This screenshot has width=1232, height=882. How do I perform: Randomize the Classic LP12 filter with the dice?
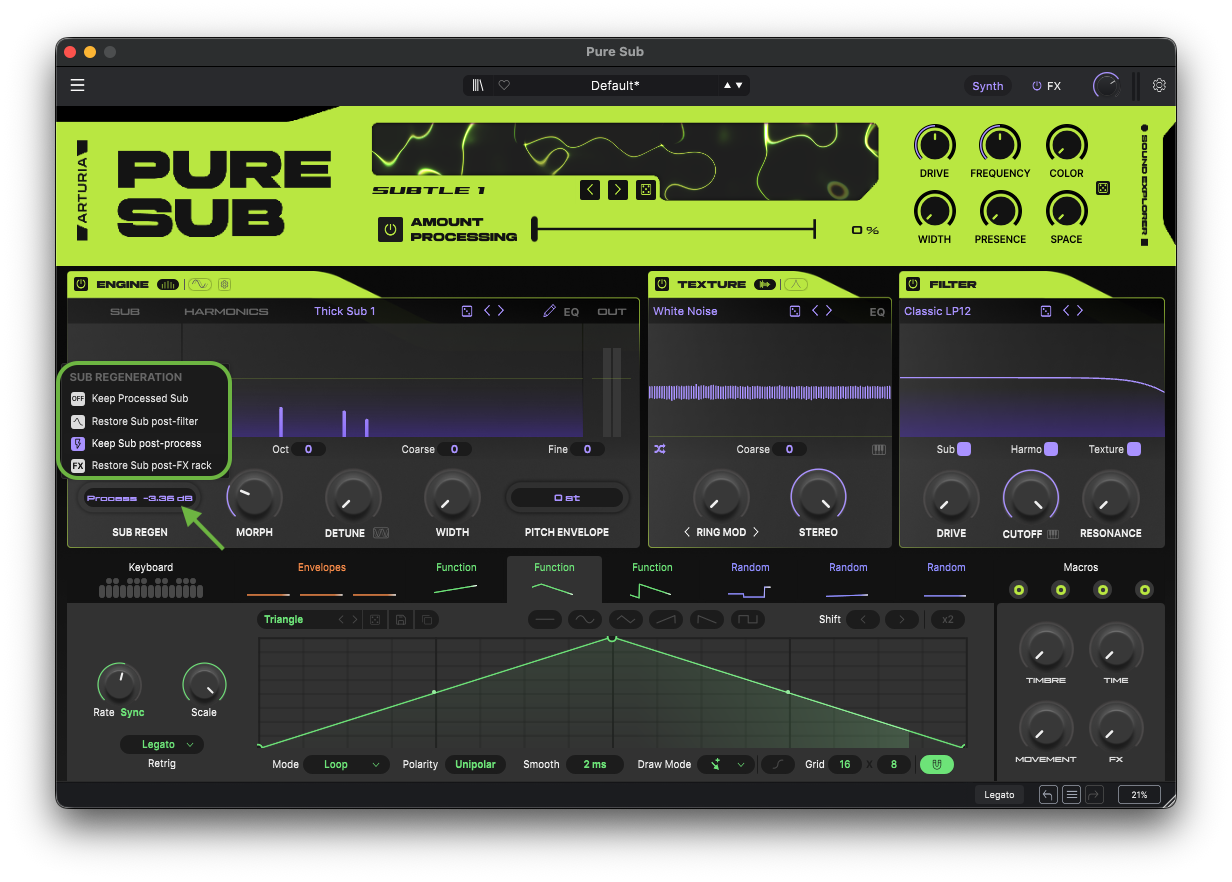[x=1046, y=311]
